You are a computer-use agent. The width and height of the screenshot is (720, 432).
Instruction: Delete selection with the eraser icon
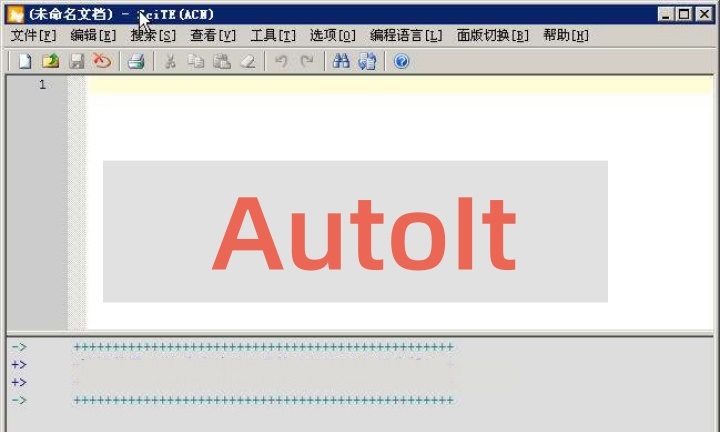tap(248, 61)
